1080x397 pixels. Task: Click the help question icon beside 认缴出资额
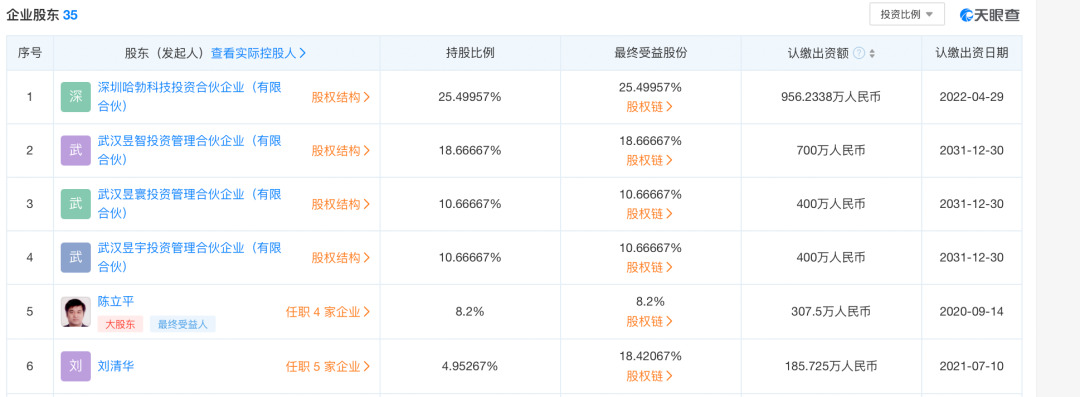(x=858, y=53)
